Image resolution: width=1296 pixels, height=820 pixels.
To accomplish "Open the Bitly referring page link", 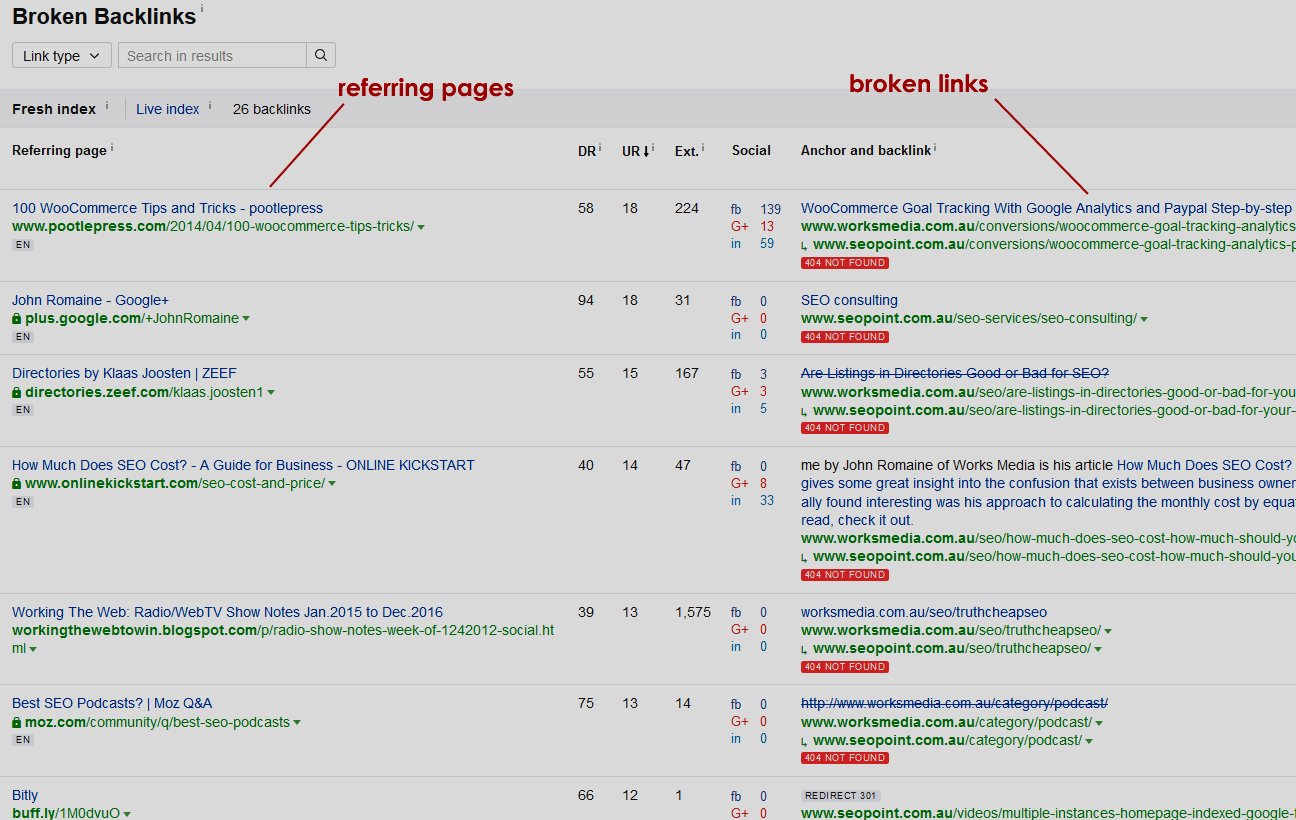I will (25, 797).
